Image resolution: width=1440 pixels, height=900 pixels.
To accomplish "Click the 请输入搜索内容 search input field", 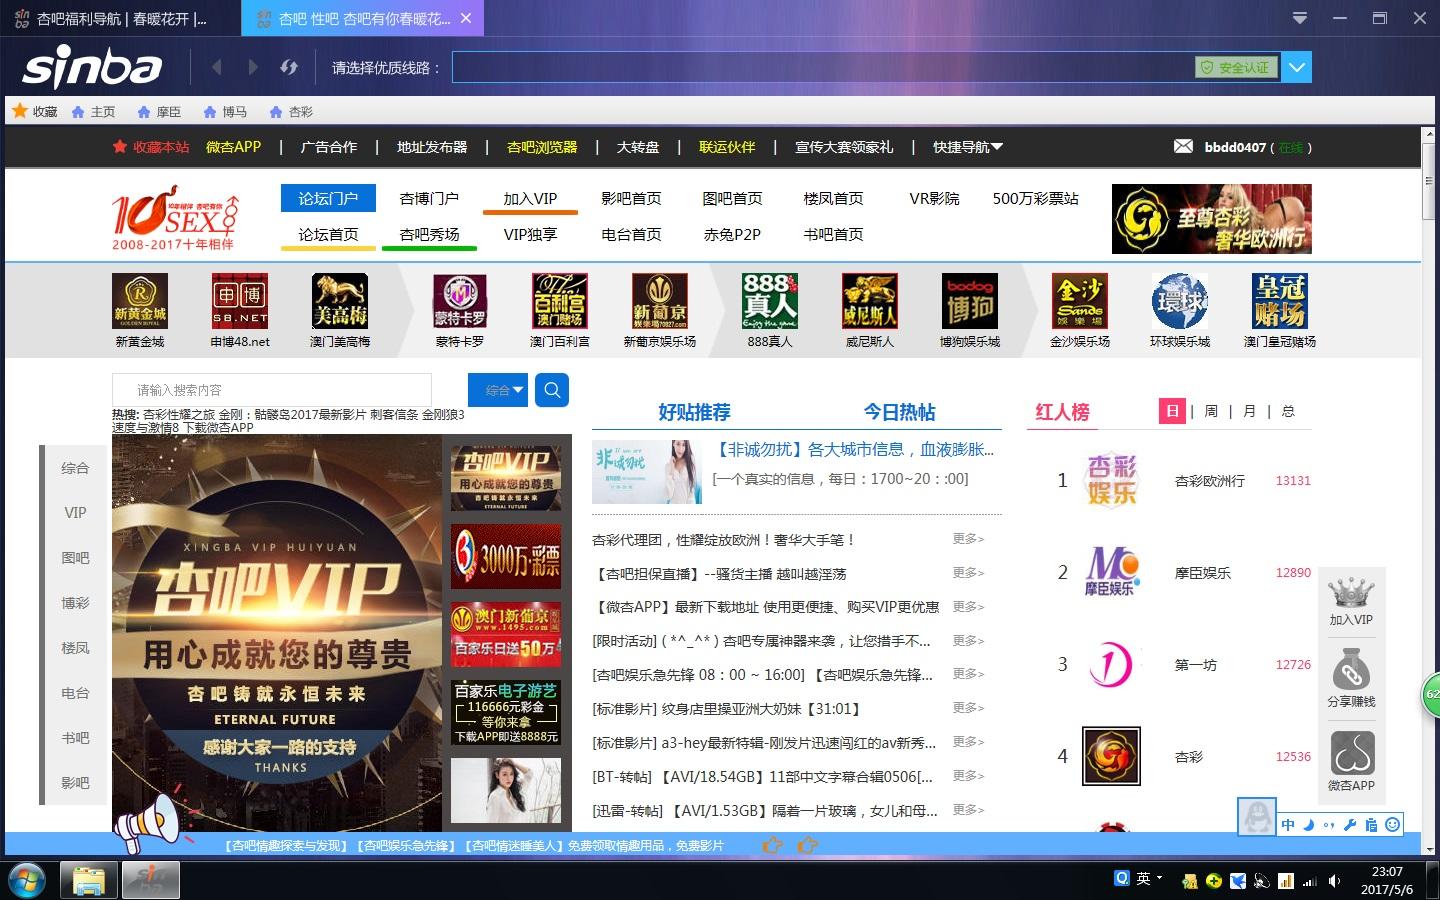I will [272, 390].
